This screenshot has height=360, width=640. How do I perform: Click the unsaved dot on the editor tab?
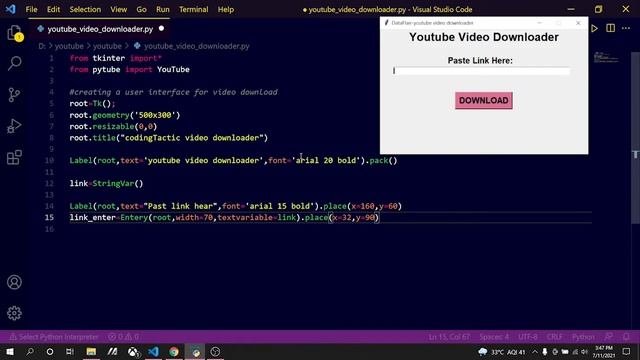point(161,29)
